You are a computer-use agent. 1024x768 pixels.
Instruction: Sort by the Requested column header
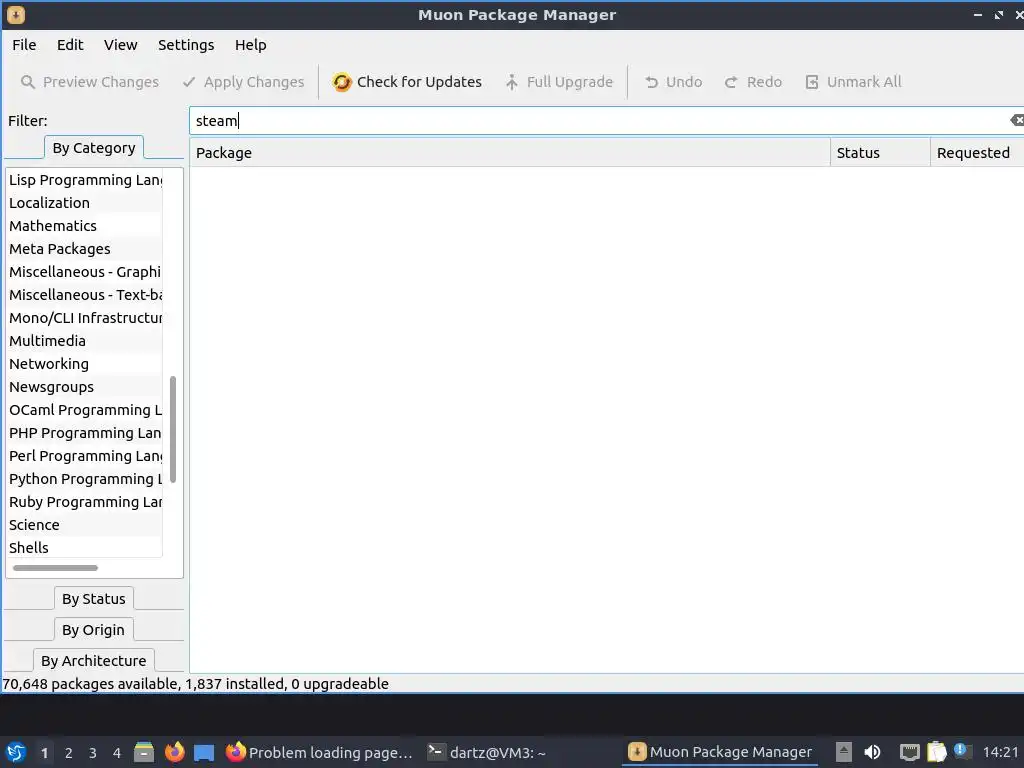[977, 153]
